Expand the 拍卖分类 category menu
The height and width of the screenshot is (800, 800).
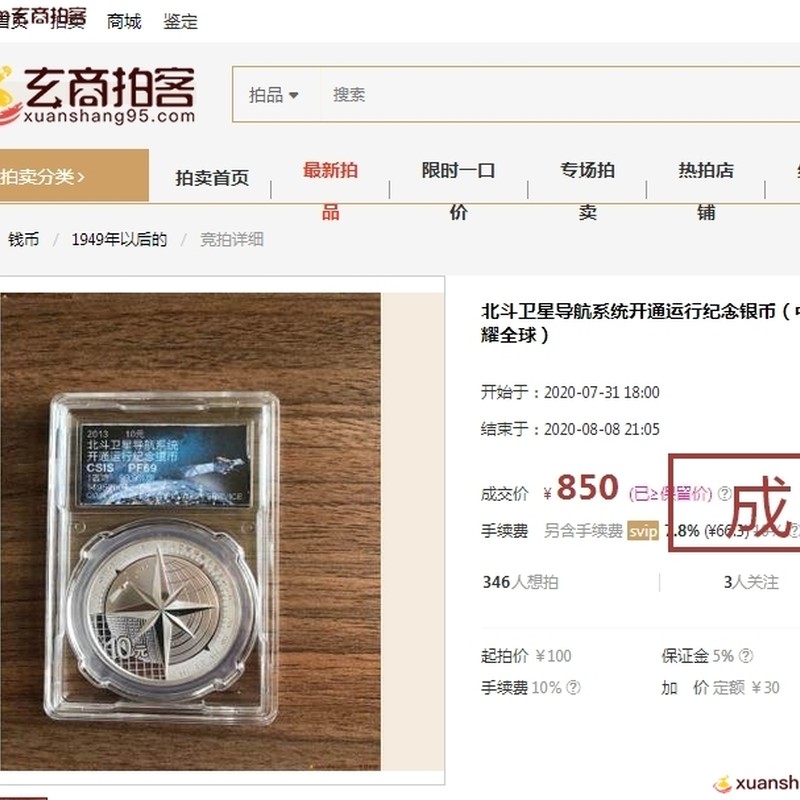tap(74, 176)
